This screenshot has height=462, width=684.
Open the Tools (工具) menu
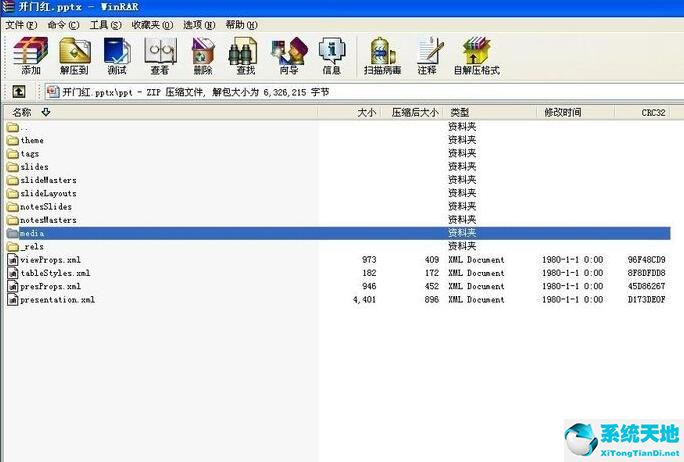(106, 25)
